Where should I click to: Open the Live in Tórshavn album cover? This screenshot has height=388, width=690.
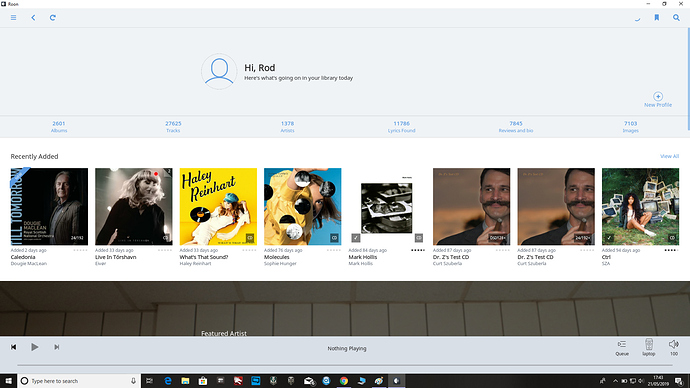pyautogui.click(x=134, y=206)
